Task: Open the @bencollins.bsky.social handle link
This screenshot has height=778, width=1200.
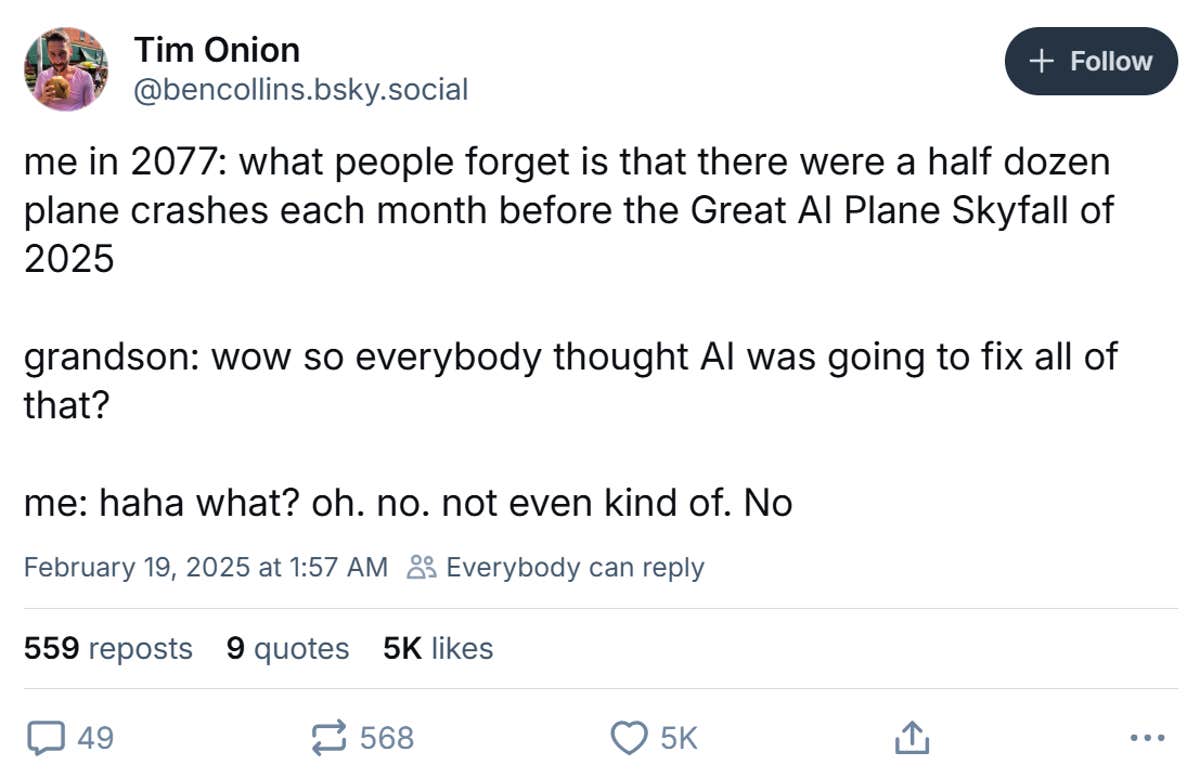Action: point(301,90)
